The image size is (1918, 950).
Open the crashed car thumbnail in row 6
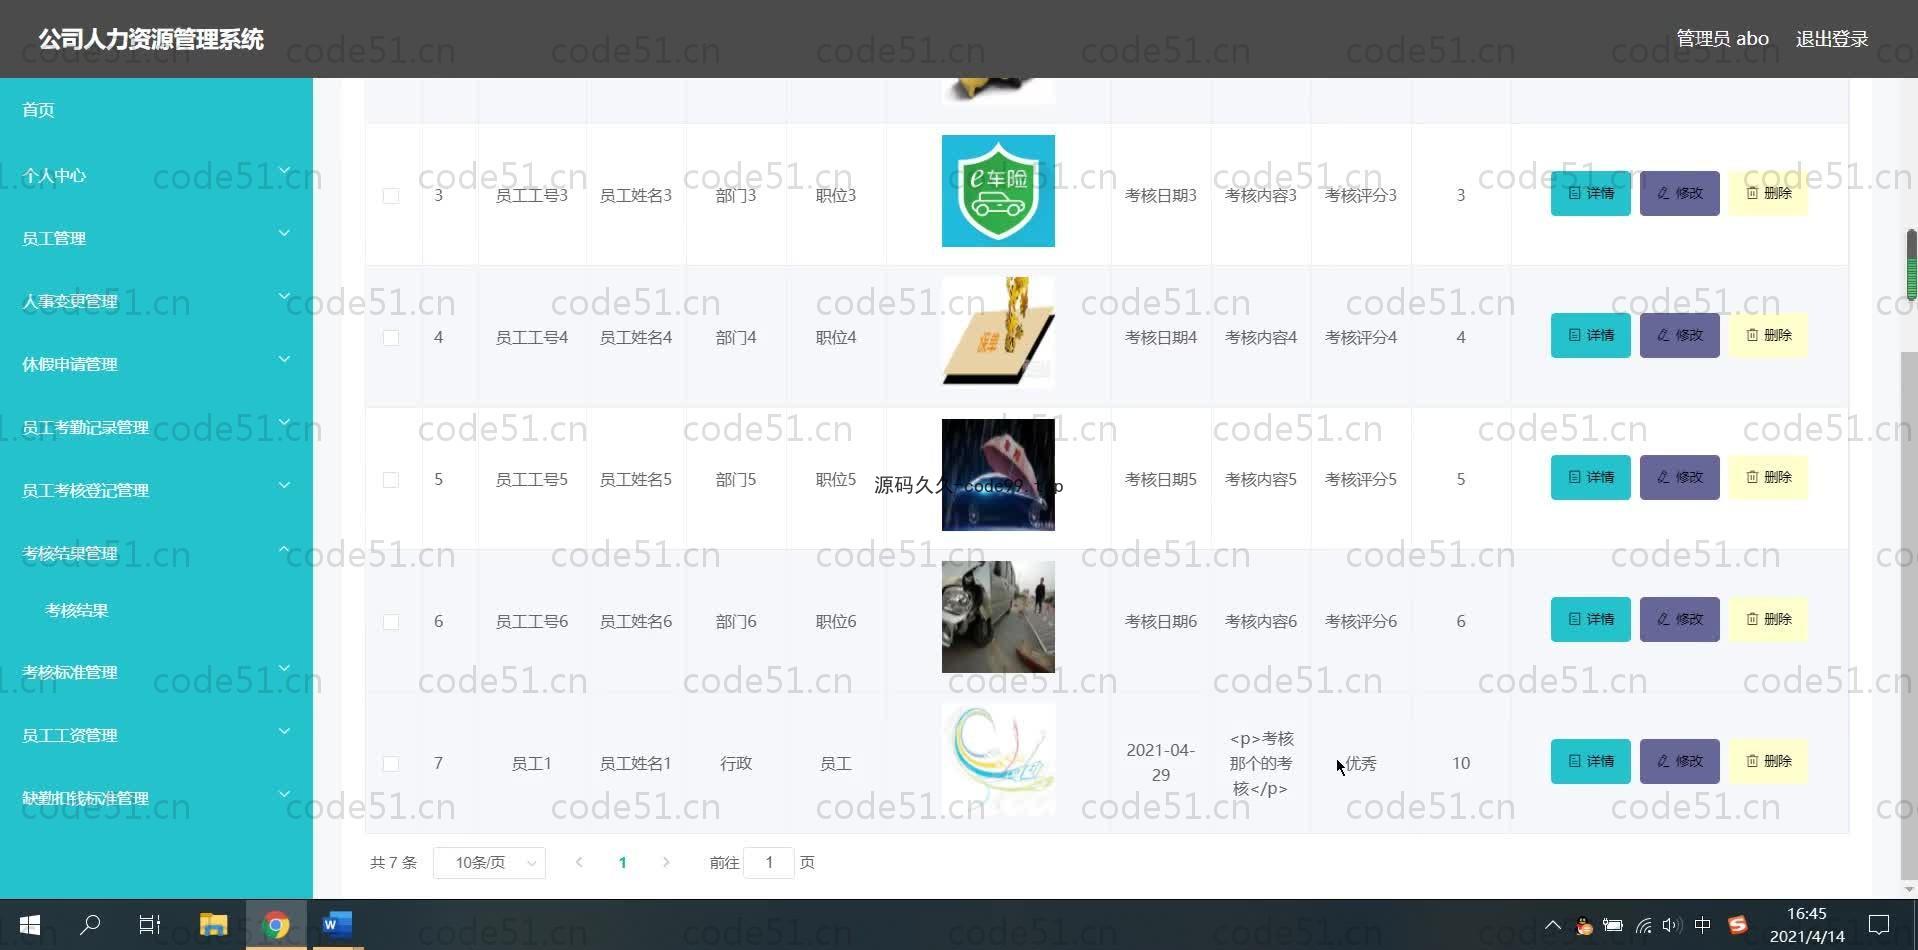(x=998, y=617)
